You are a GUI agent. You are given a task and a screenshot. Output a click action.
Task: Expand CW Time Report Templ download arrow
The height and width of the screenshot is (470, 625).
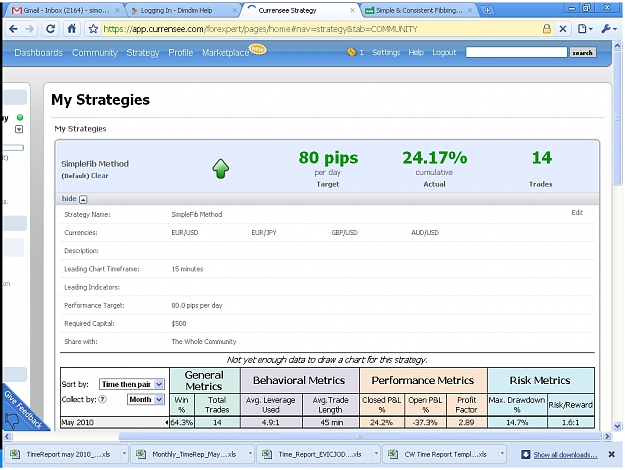pyautogui.click(x=502, y=454)
